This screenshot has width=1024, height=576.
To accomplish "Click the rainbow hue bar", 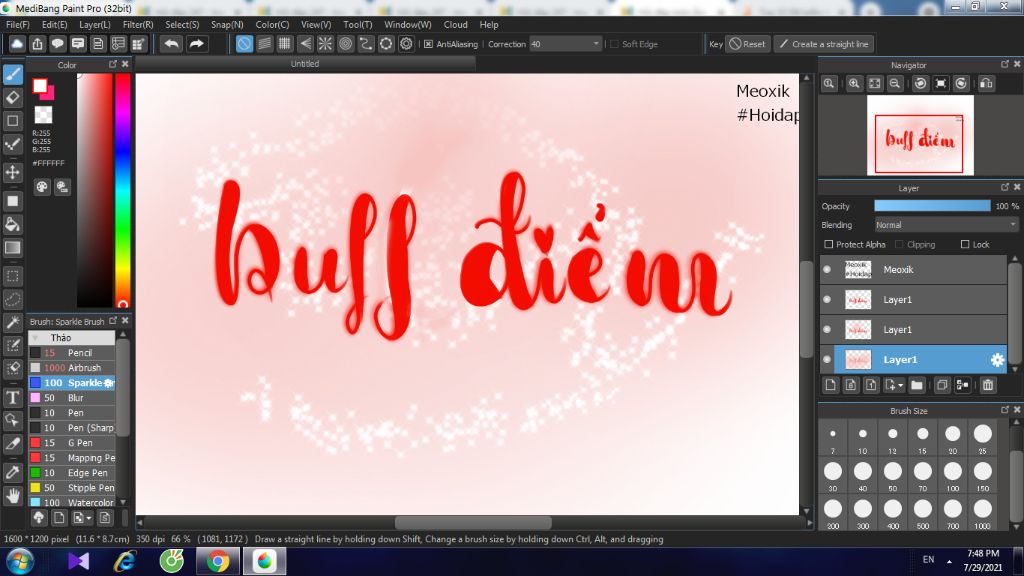I will click(123, 190).
